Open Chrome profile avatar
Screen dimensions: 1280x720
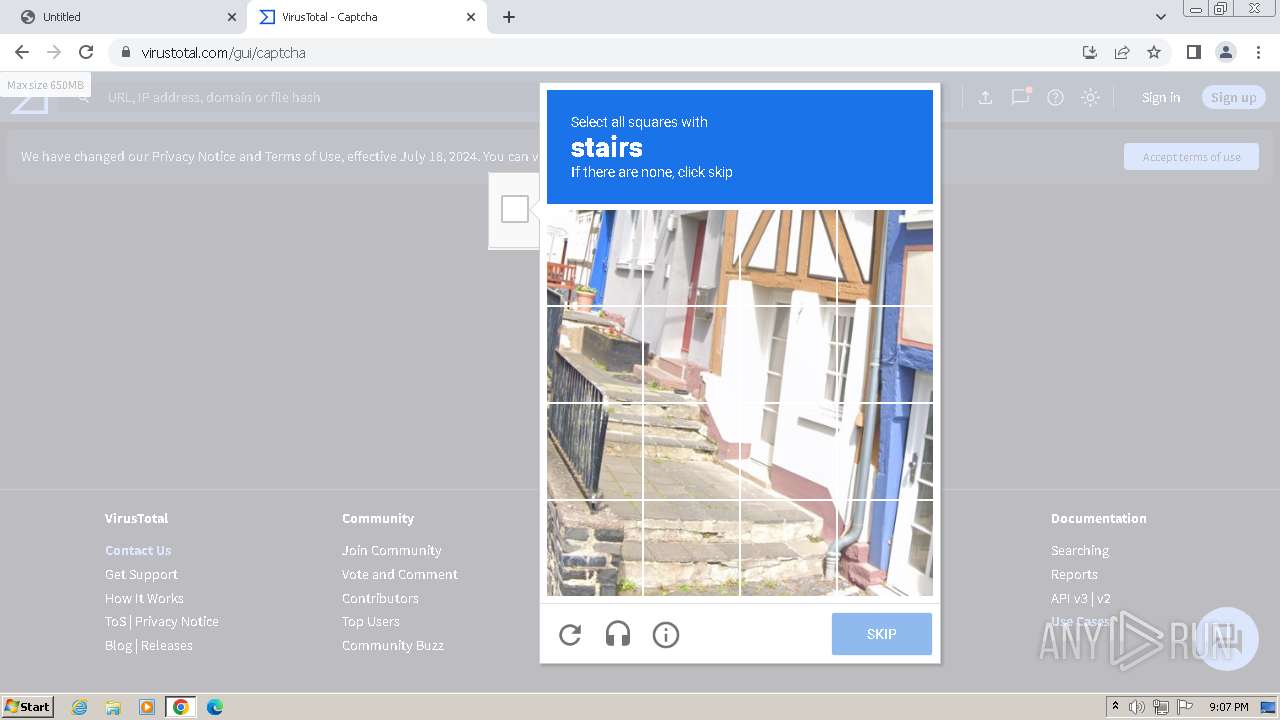pos(1225,52)
